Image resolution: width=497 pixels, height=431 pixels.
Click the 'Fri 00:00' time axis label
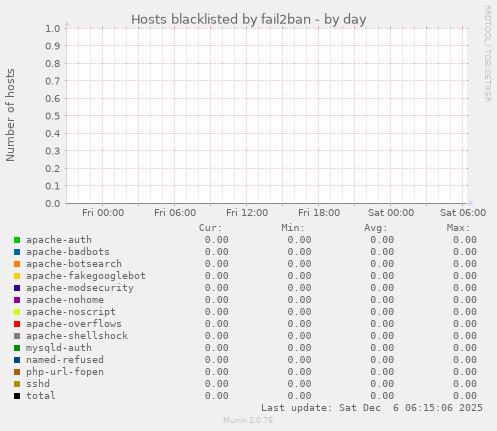point(103,213)
